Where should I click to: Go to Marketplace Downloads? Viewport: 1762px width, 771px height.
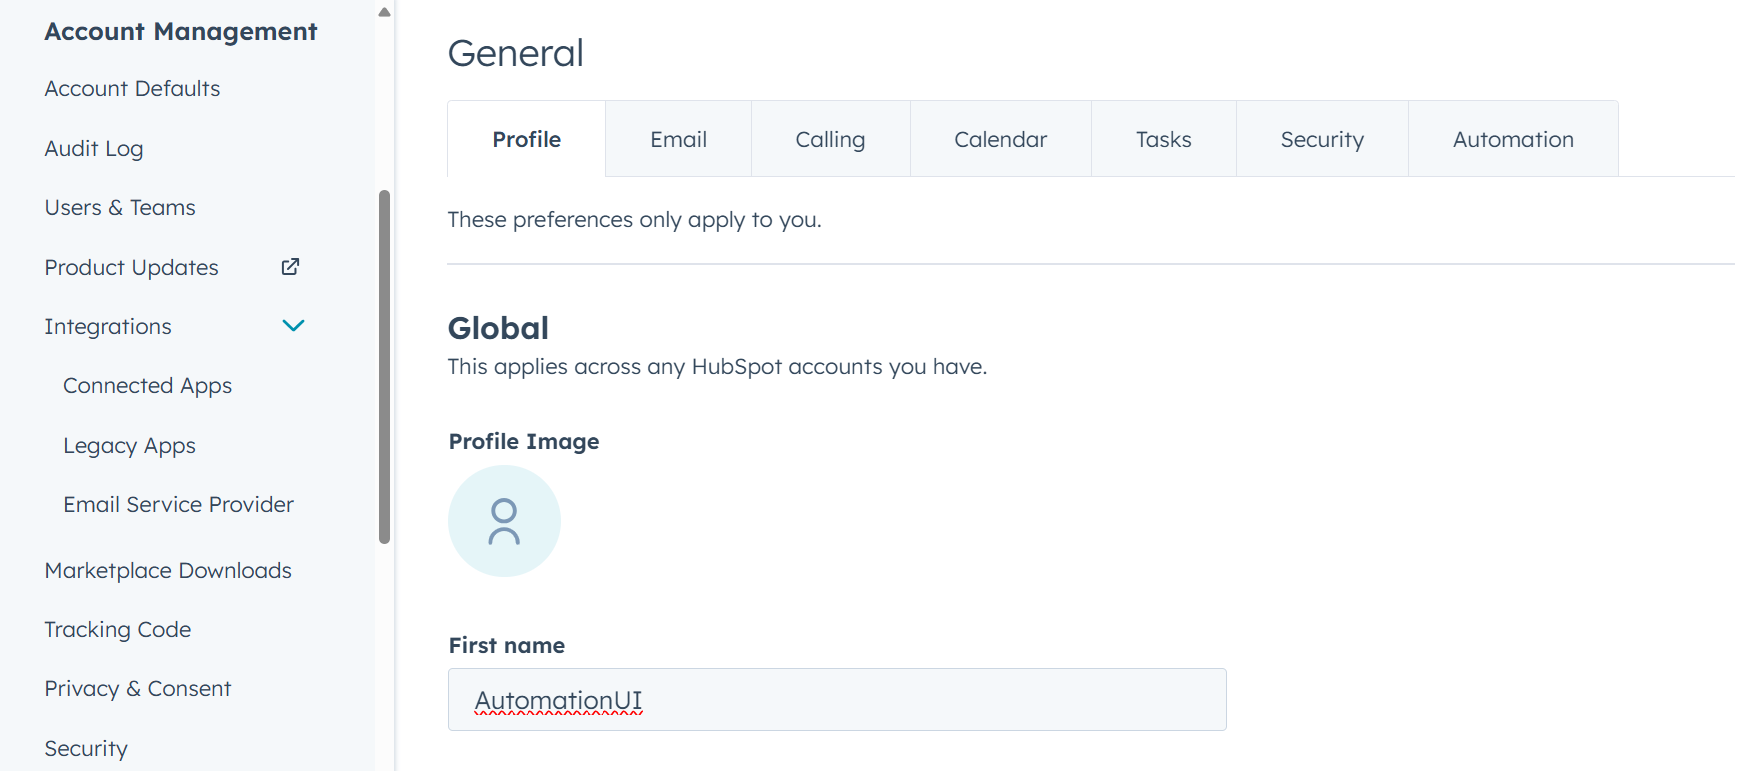coord(168,571)
